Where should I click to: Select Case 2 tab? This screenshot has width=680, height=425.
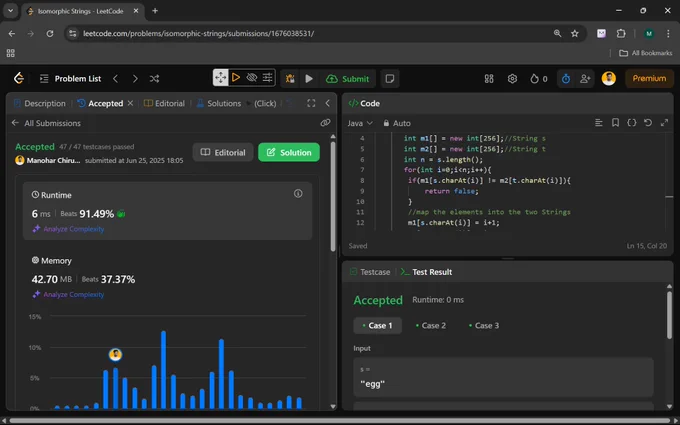coord(431,325)
